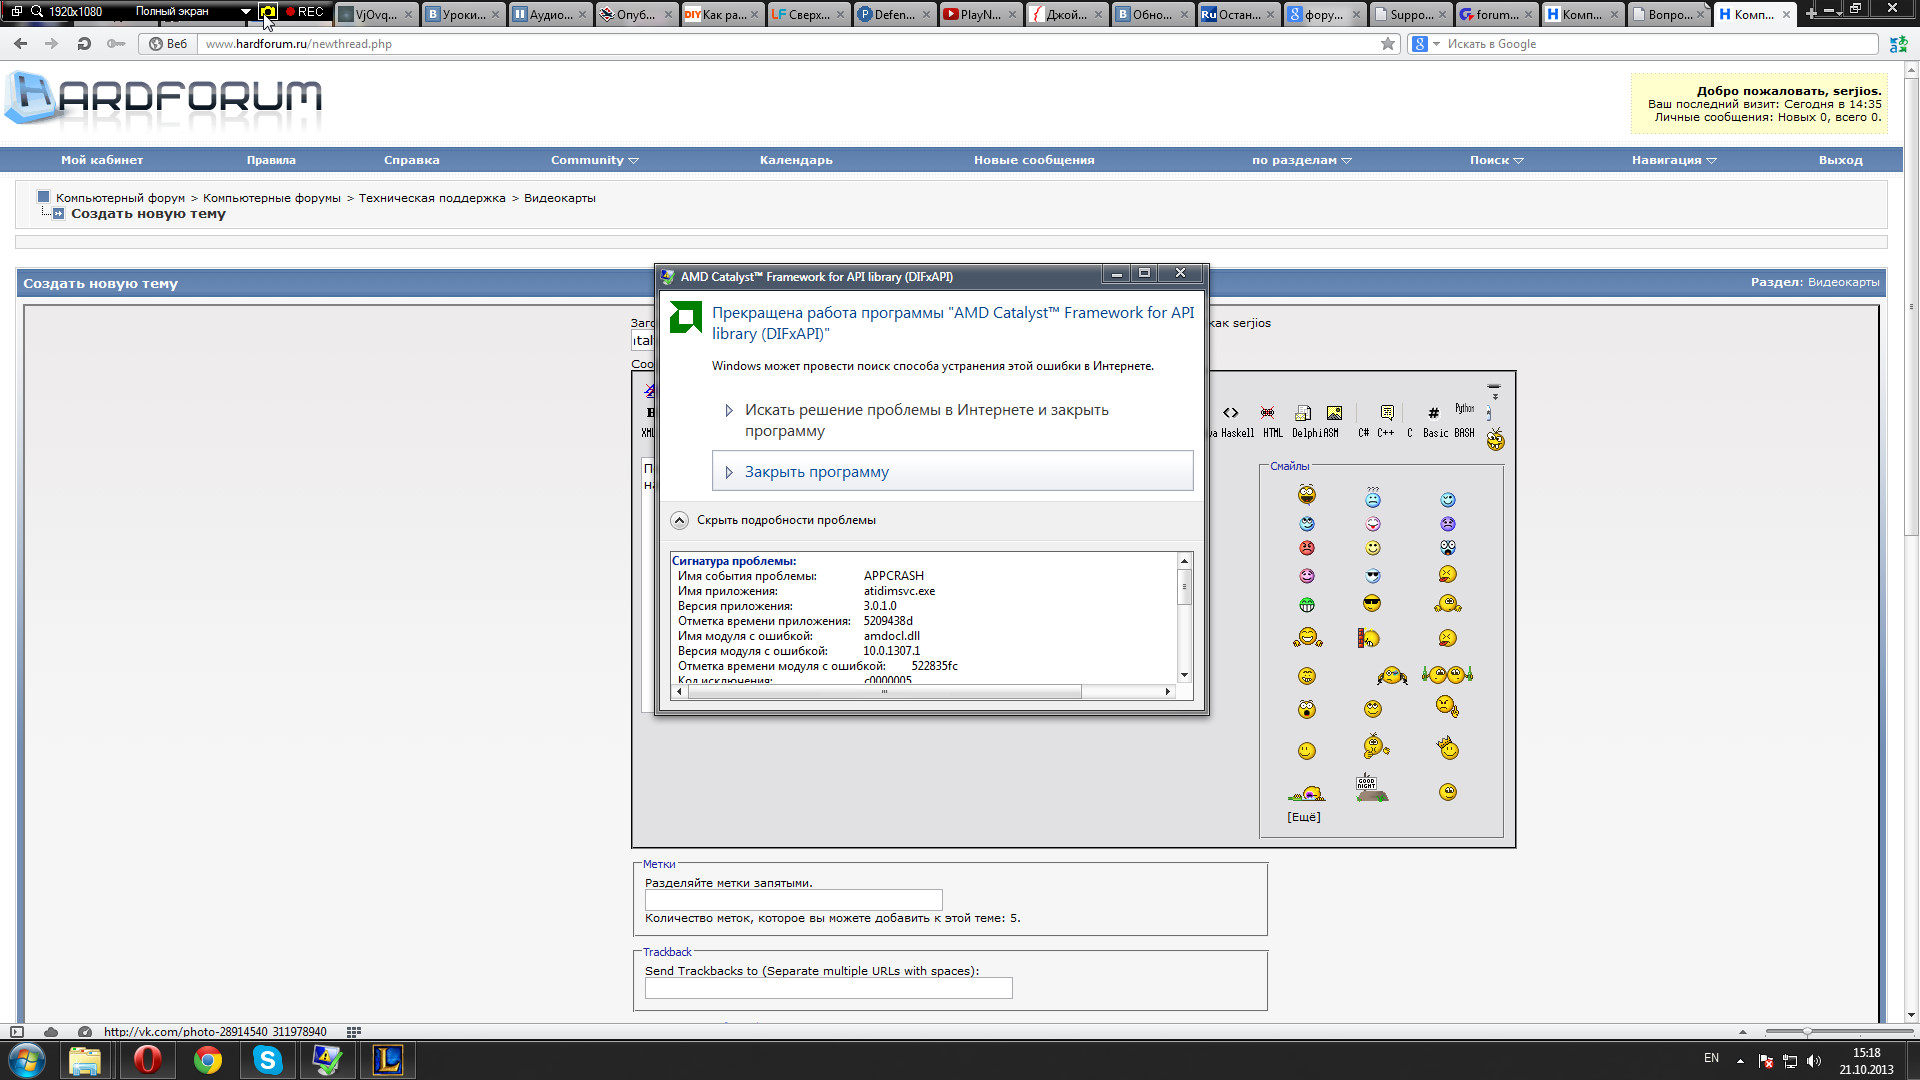Open the Календарь menu item
Screen dimensions: 1920x1080
pyautogui.click(x=795, y=160)
